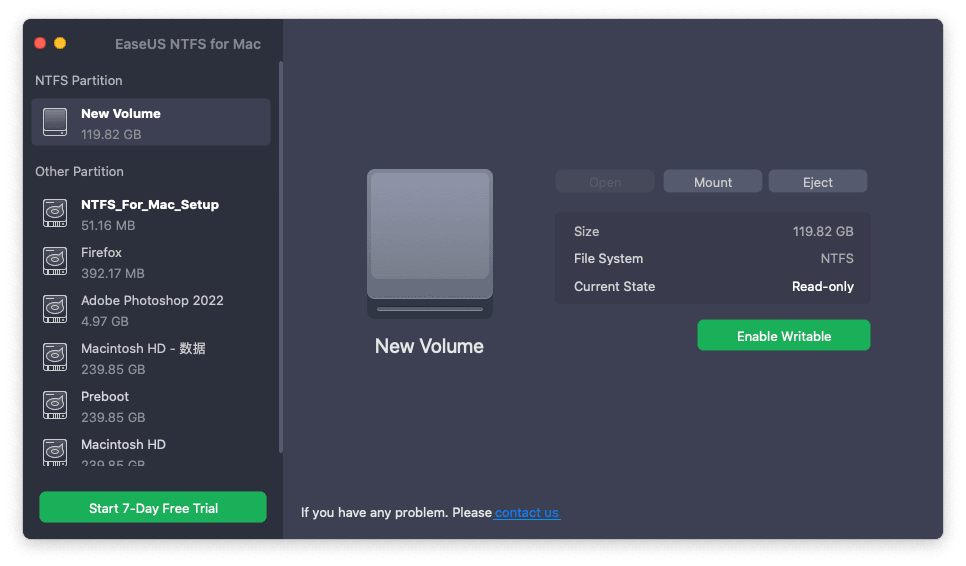Click the Other Partition section header

pos(79,172)
